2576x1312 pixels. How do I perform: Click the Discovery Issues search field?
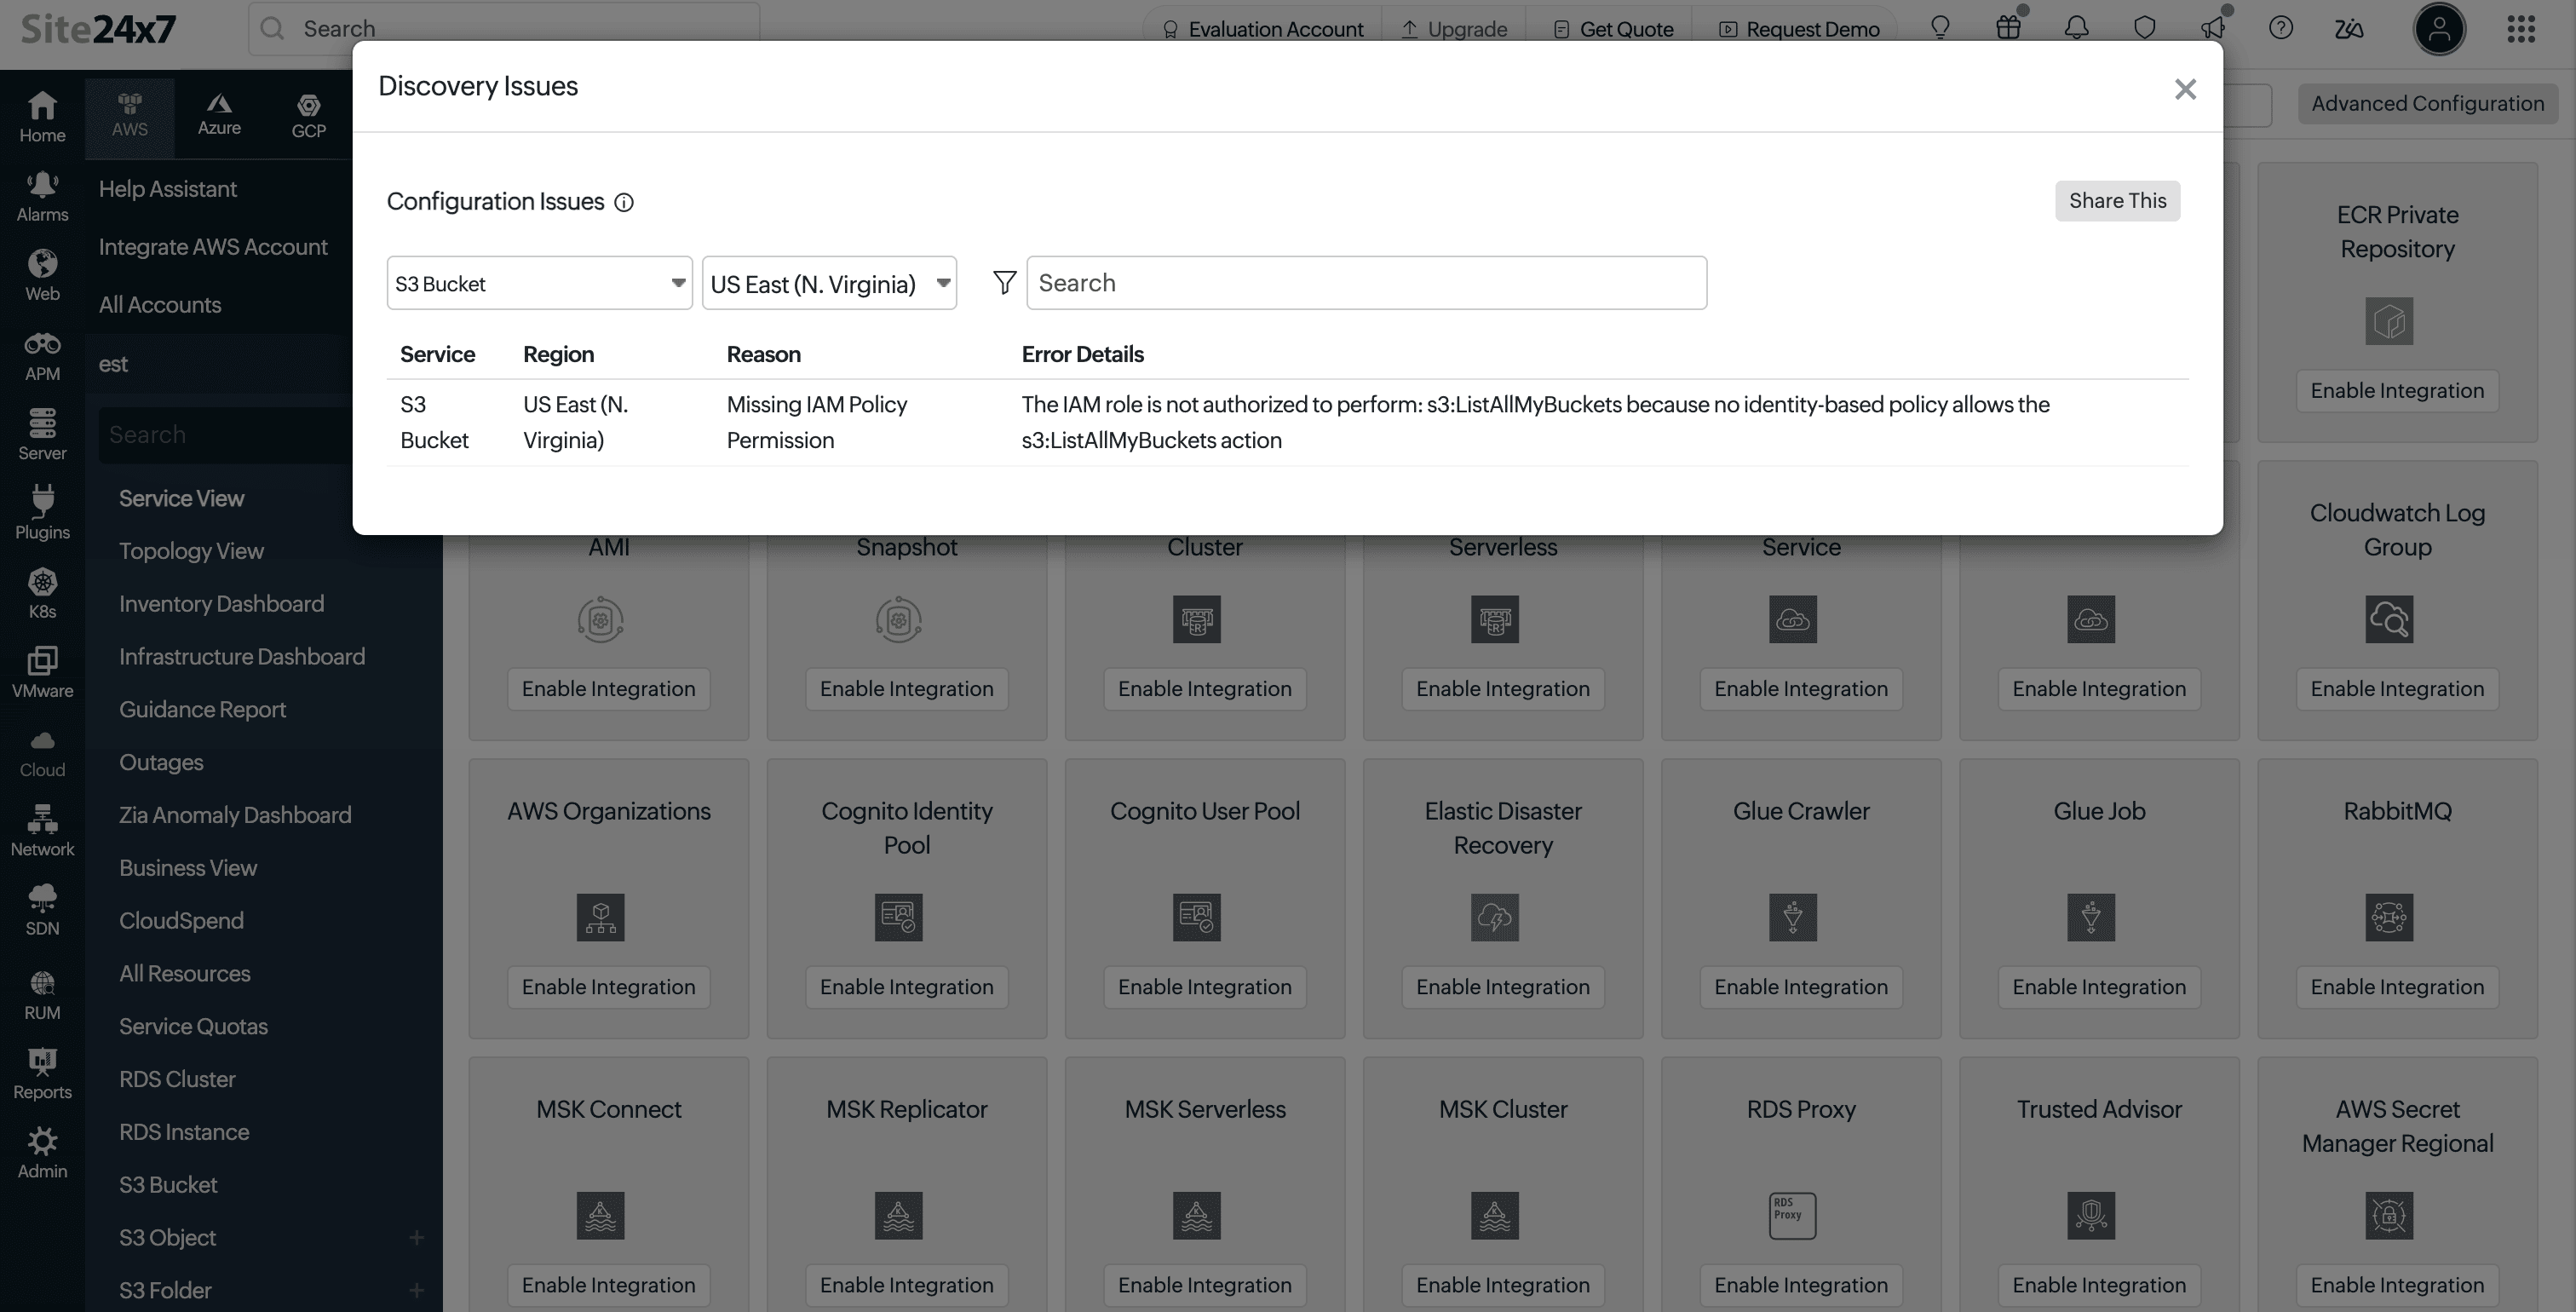(x=1366, y=283)
